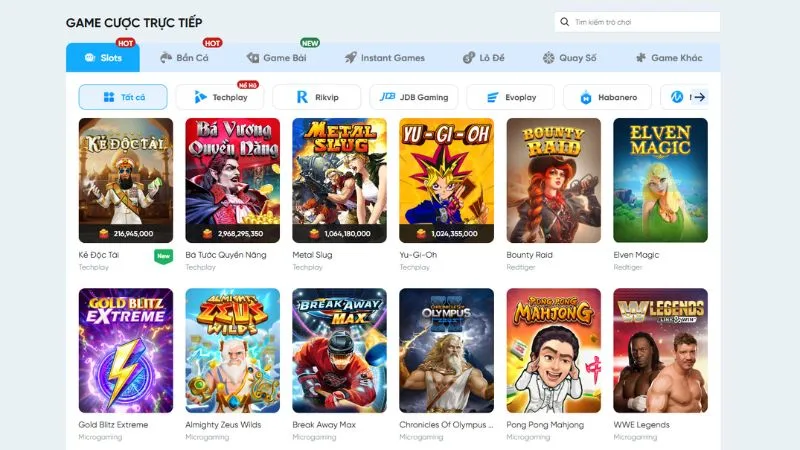Click the 1,024,355,000 jackpot amount

click(x=454, y=234)
